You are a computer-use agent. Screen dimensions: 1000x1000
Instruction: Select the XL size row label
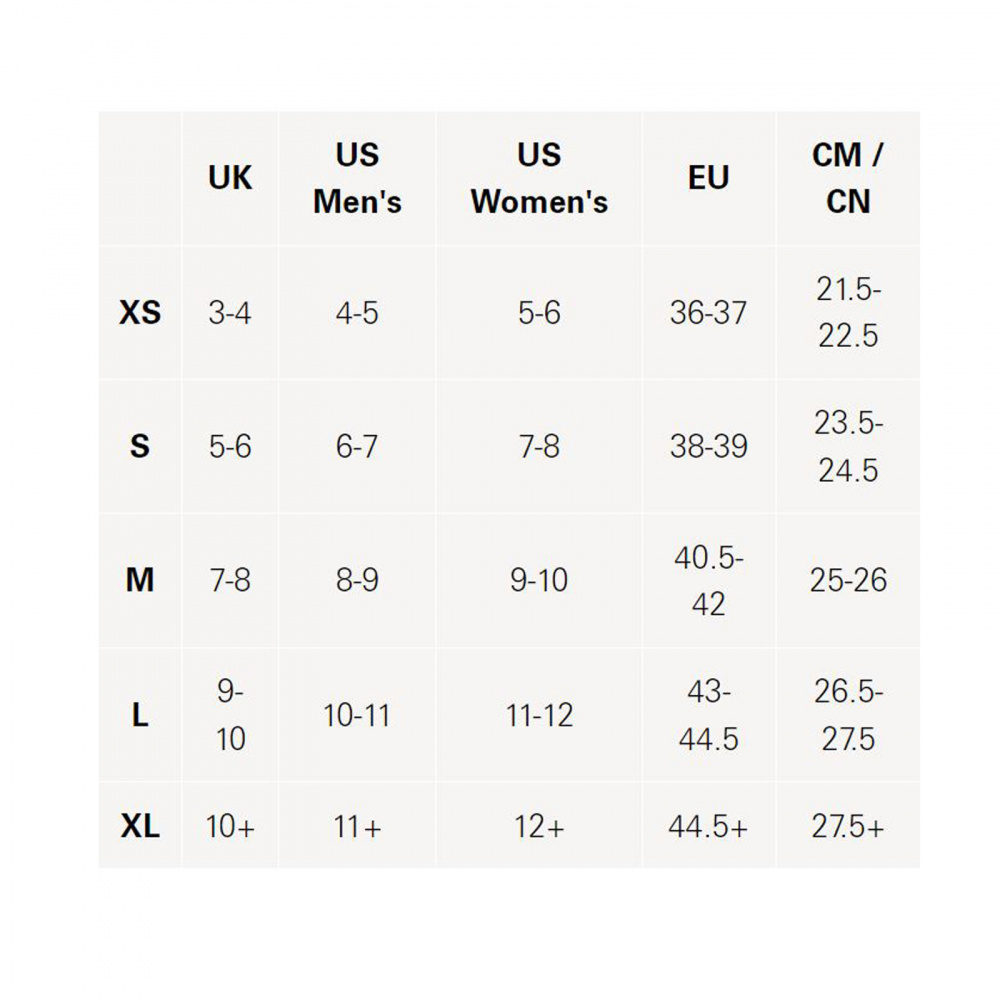[x=140, y=827]
